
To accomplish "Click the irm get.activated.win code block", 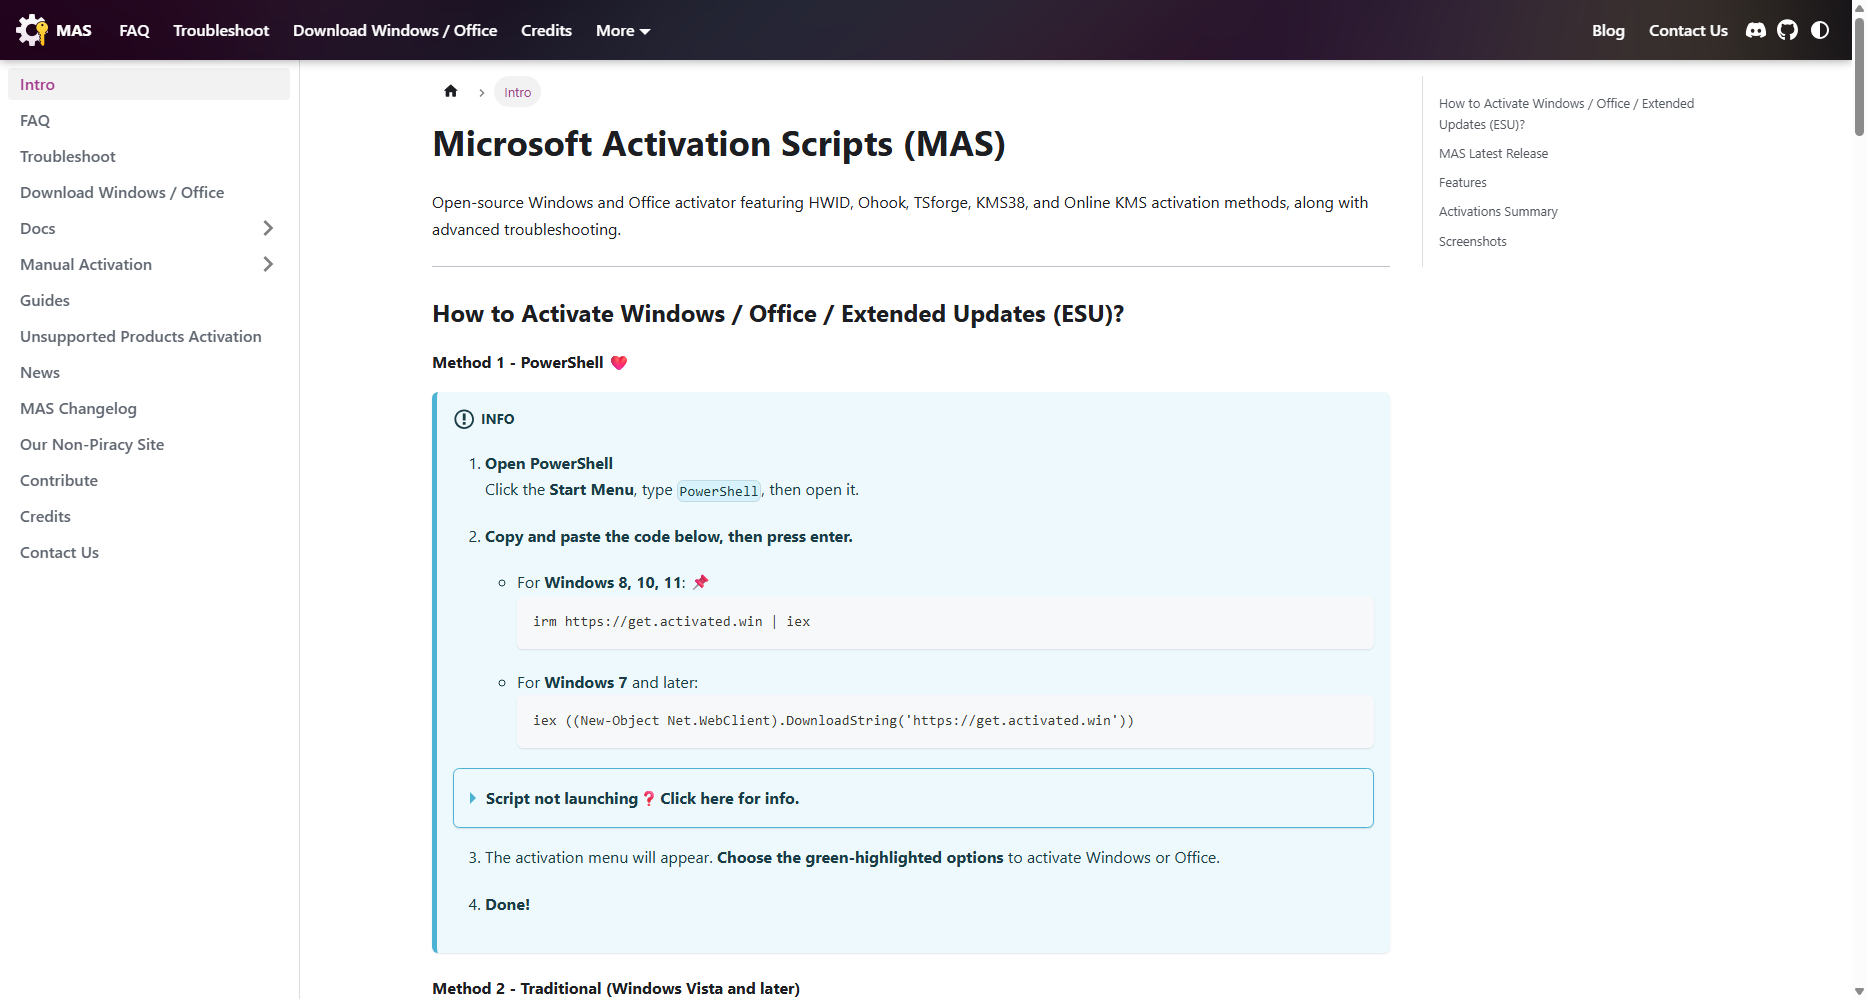I will point(945,622).
